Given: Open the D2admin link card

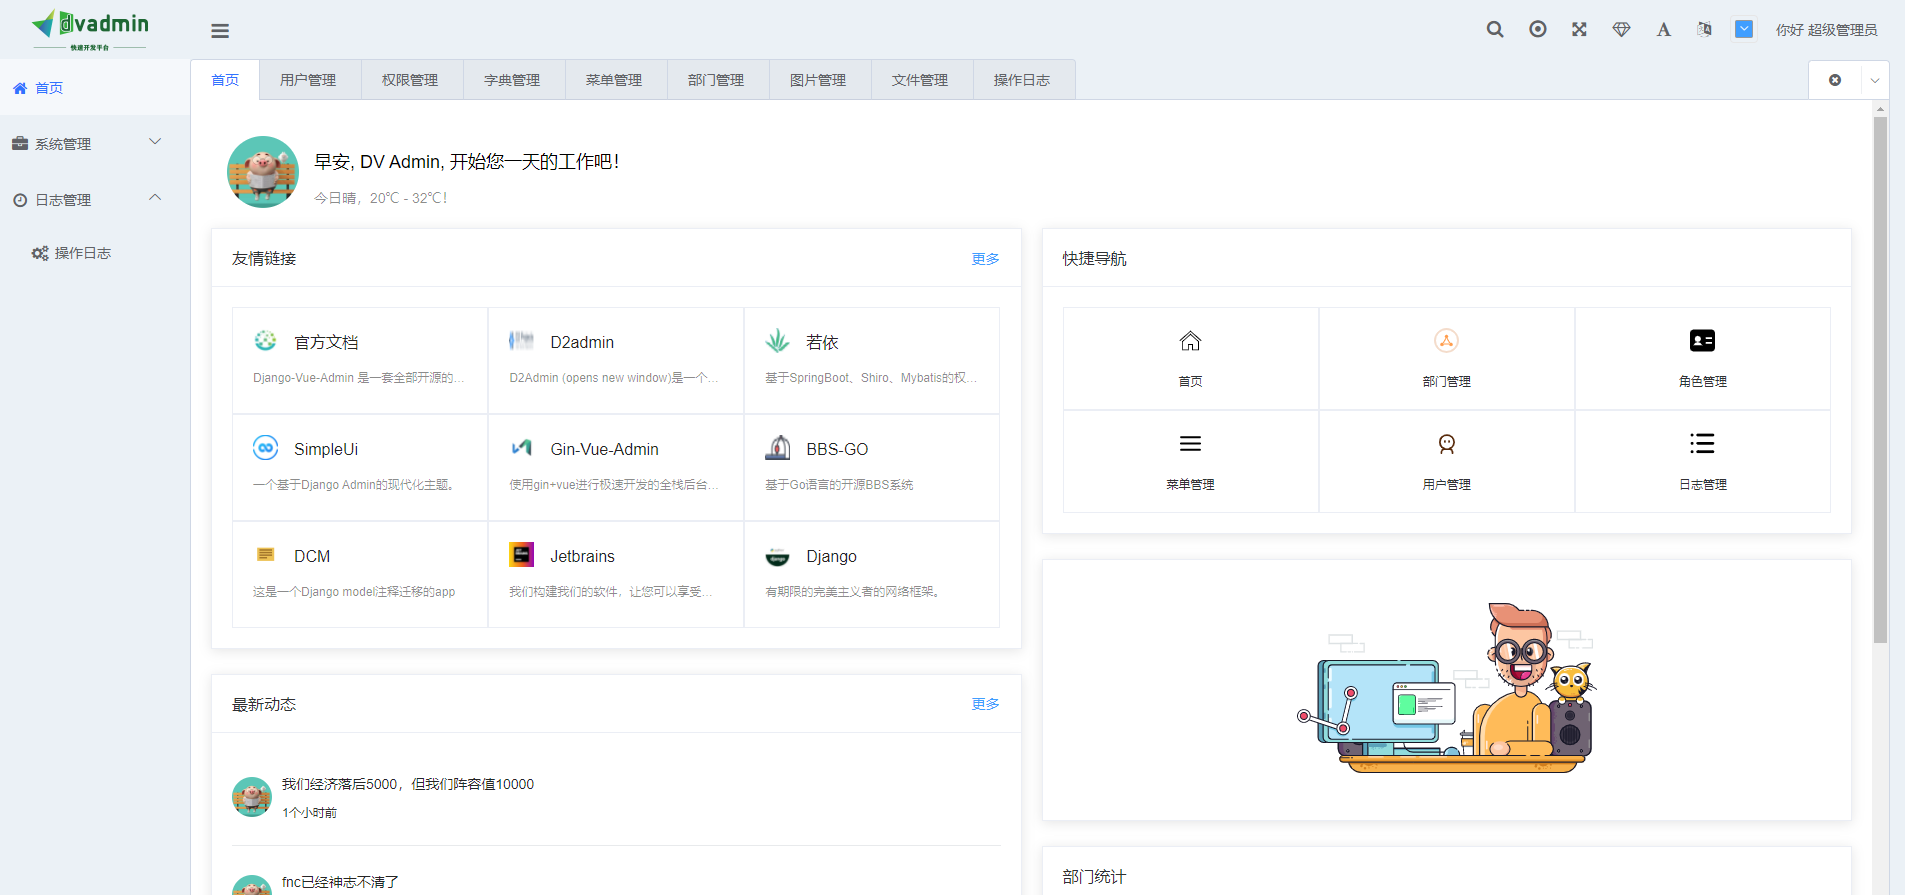Looking at the screenshot, I should [616, 360].
